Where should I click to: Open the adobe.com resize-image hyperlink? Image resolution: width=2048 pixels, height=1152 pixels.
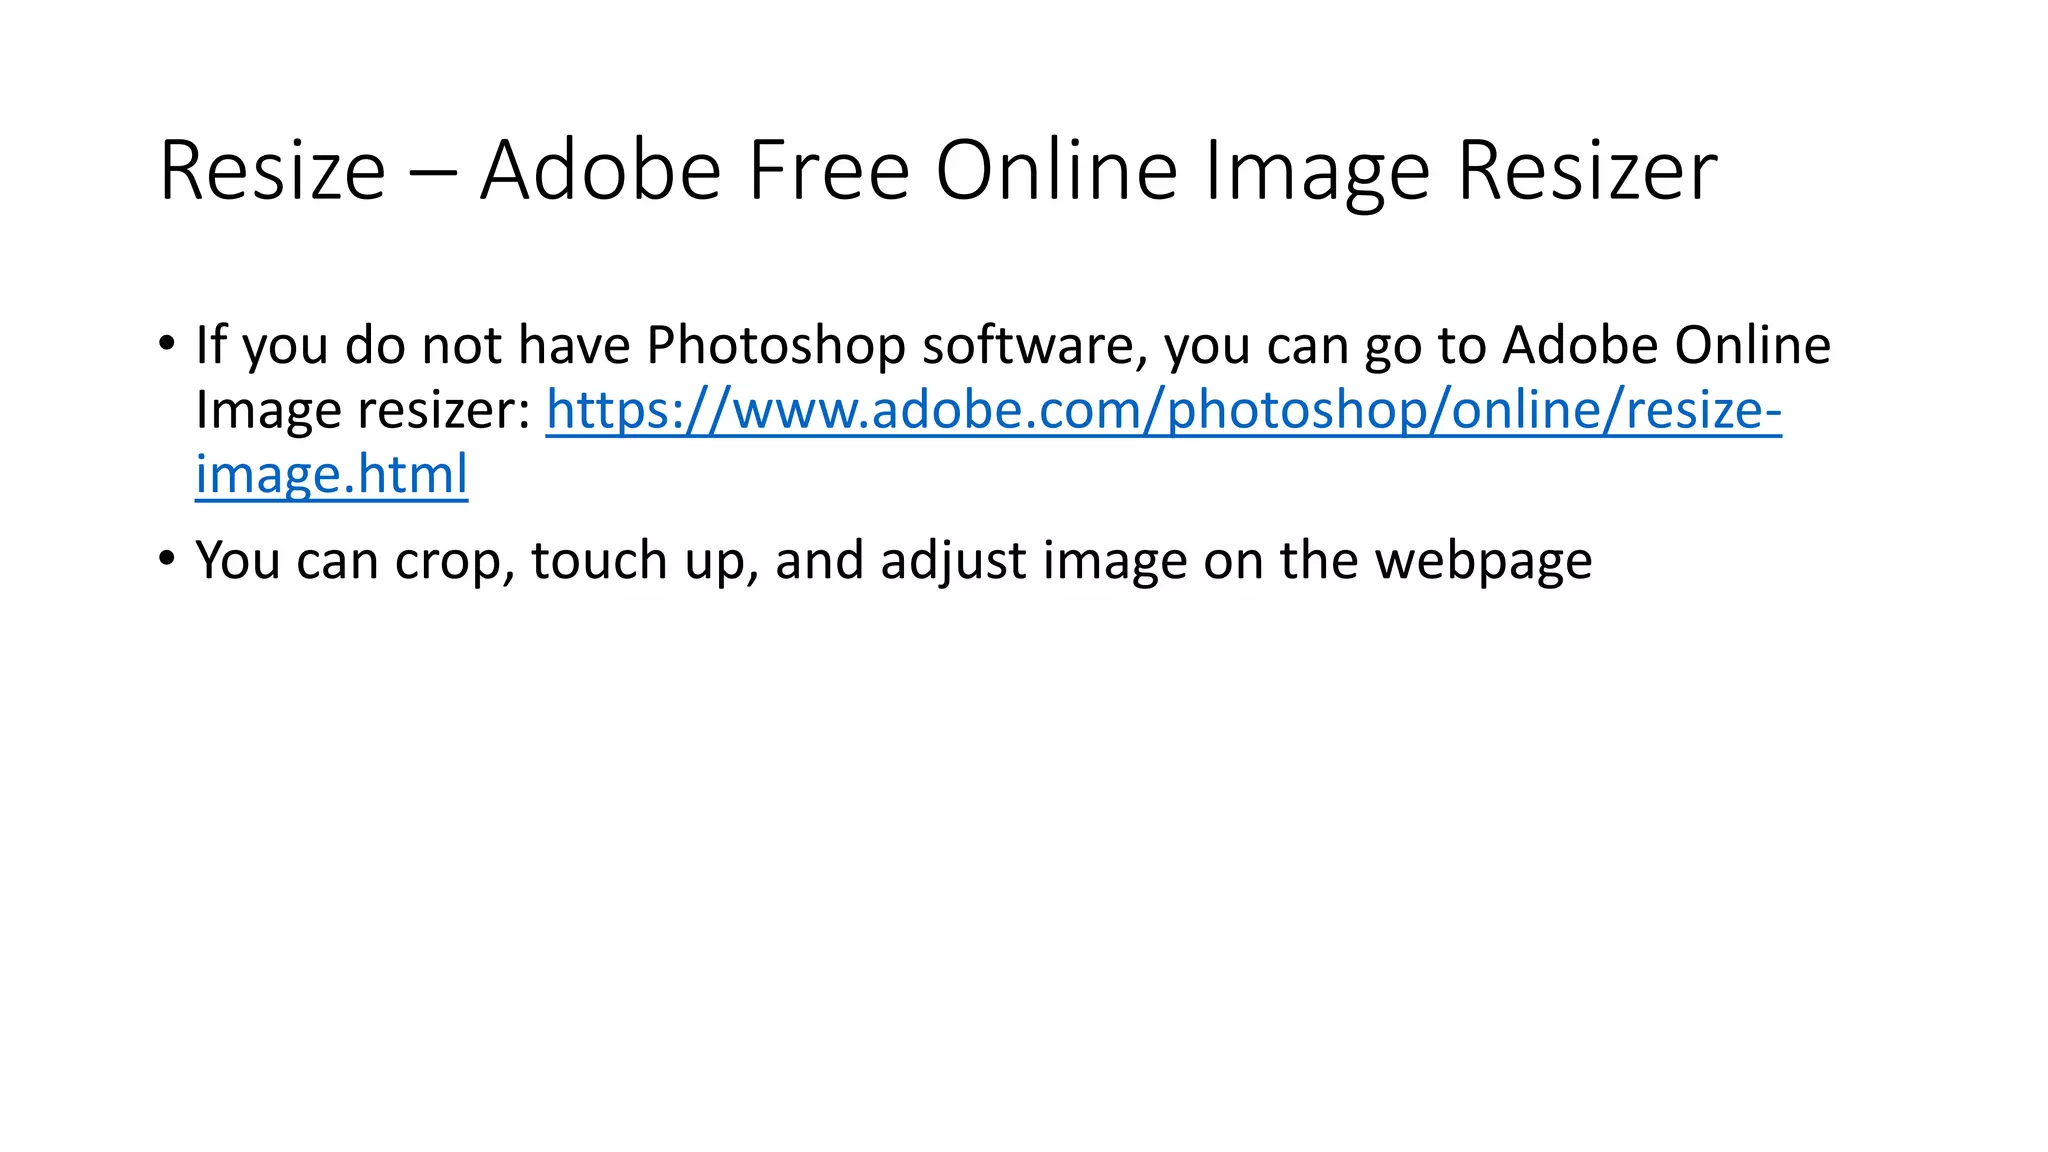pyautogui.click(x=1163, y=410)
